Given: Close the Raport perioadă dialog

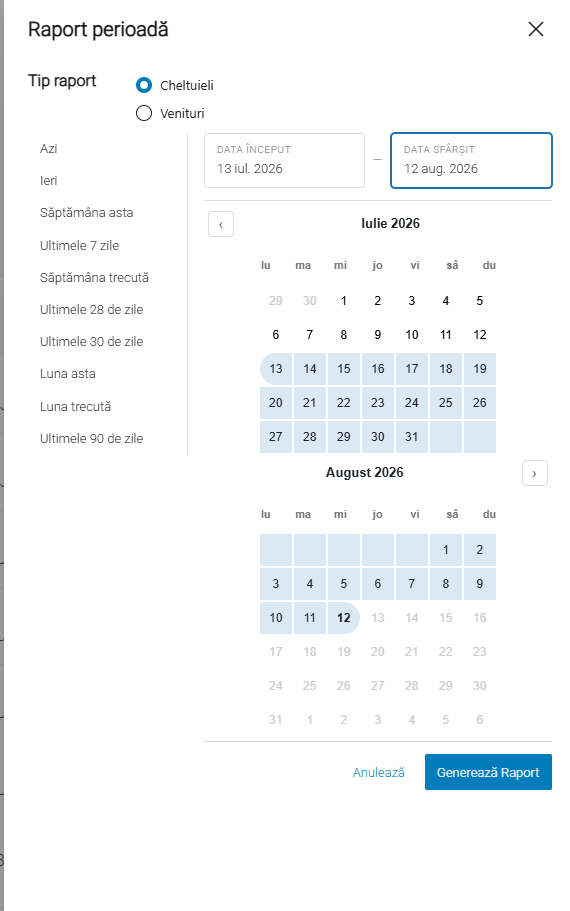Looking at the screenshot, I should click(x=535, y=29).
